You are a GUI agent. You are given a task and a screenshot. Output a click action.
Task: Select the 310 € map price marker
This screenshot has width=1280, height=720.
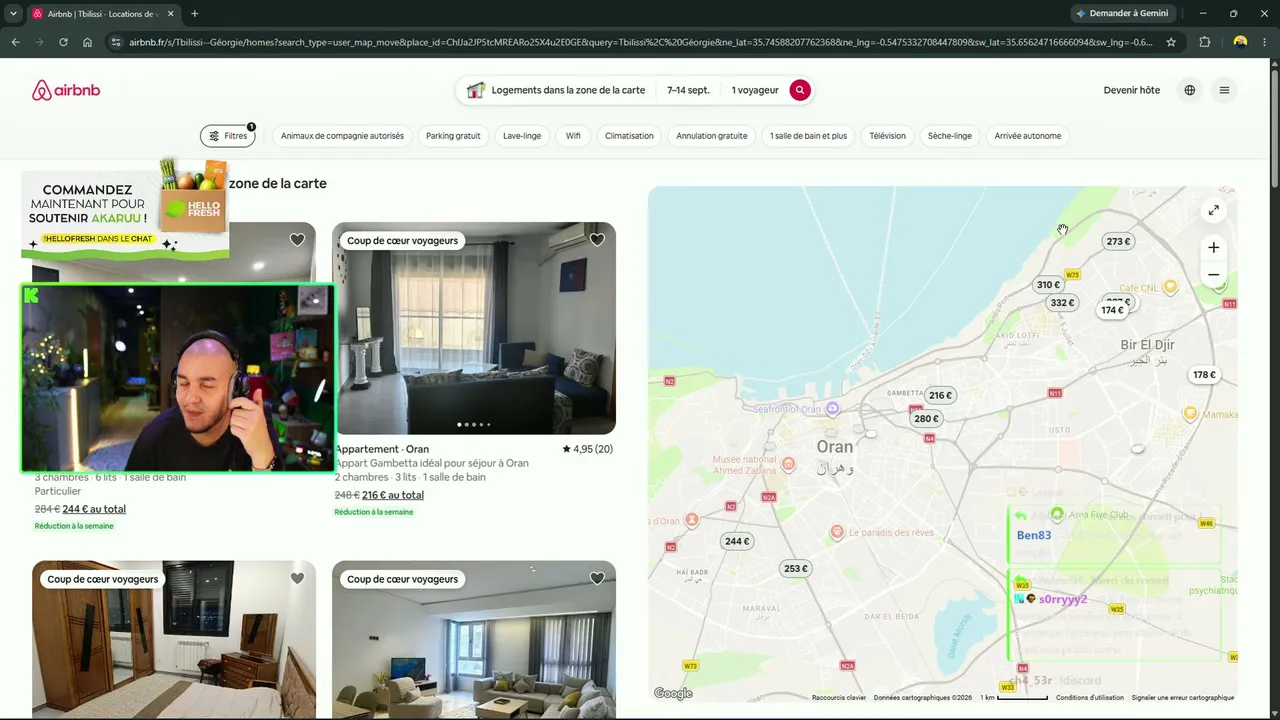pos(1048,285)
